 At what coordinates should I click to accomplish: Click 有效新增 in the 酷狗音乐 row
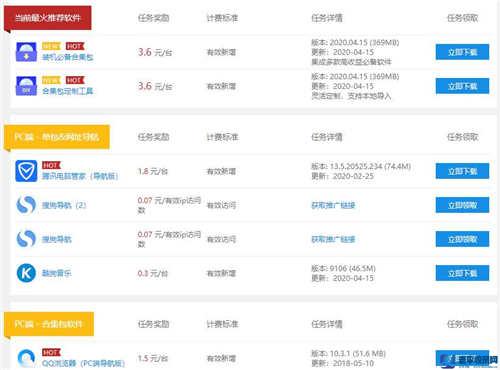coord(221,273)
